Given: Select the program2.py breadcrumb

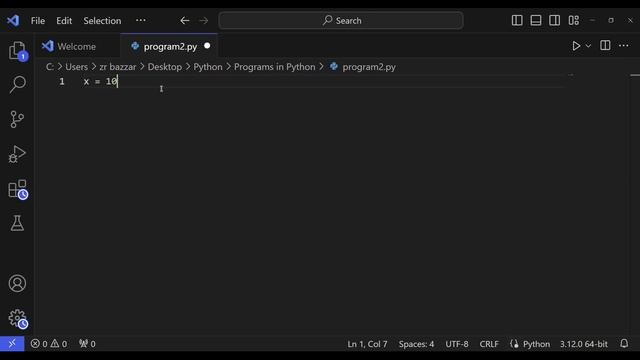Looking at the screenshot, I should click(x=368, y=67).
